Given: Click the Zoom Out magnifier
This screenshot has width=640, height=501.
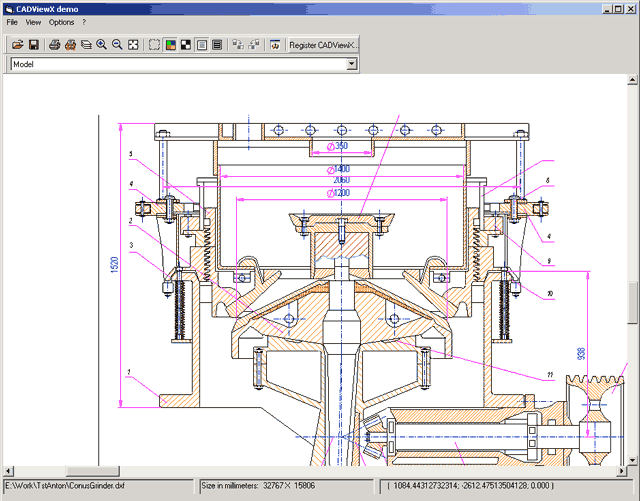Looking at the screenshot, I should click(x=117, y=45).
